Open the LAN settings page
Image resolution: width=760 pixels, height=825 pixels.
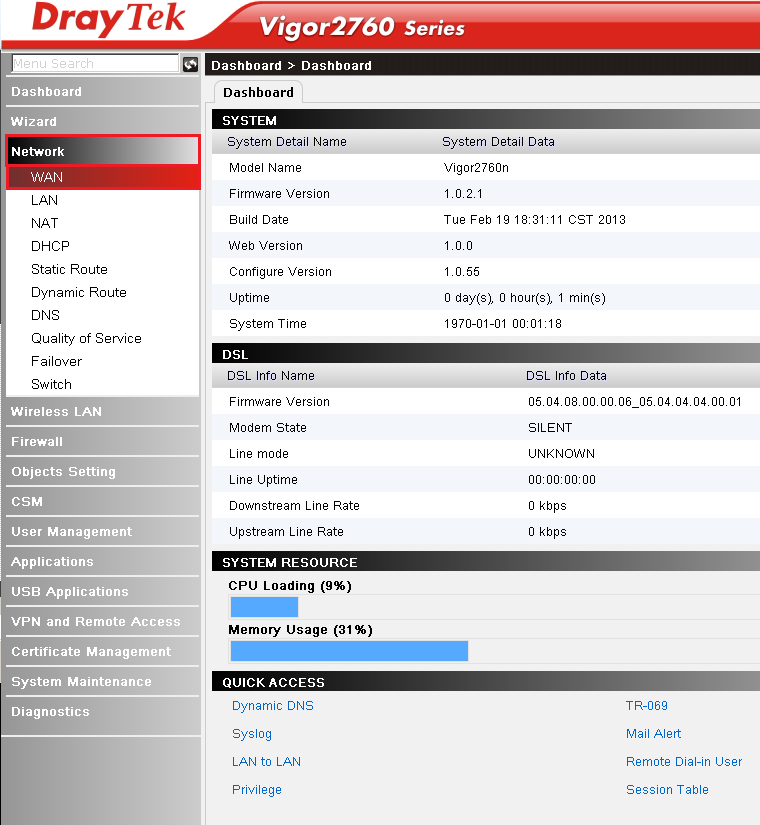(45, 200)
